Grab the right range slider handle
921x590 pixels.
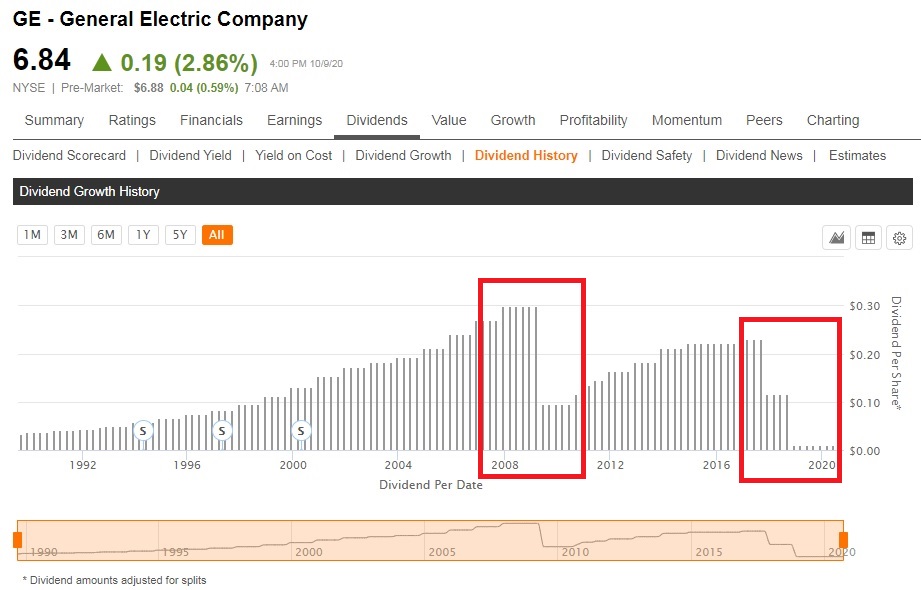click(843, 539)
